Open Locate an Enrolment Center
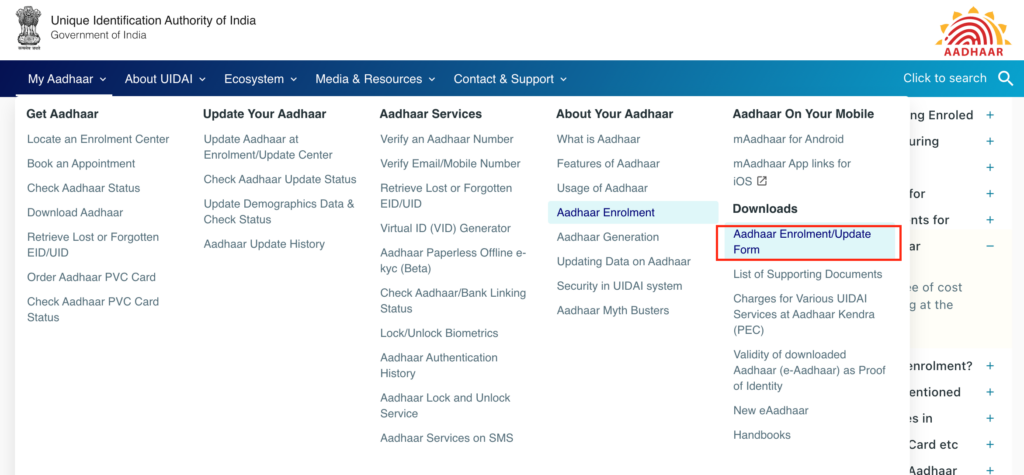Image resolution: width=1024 pixels, height=475 pixels. click(98, 139)
